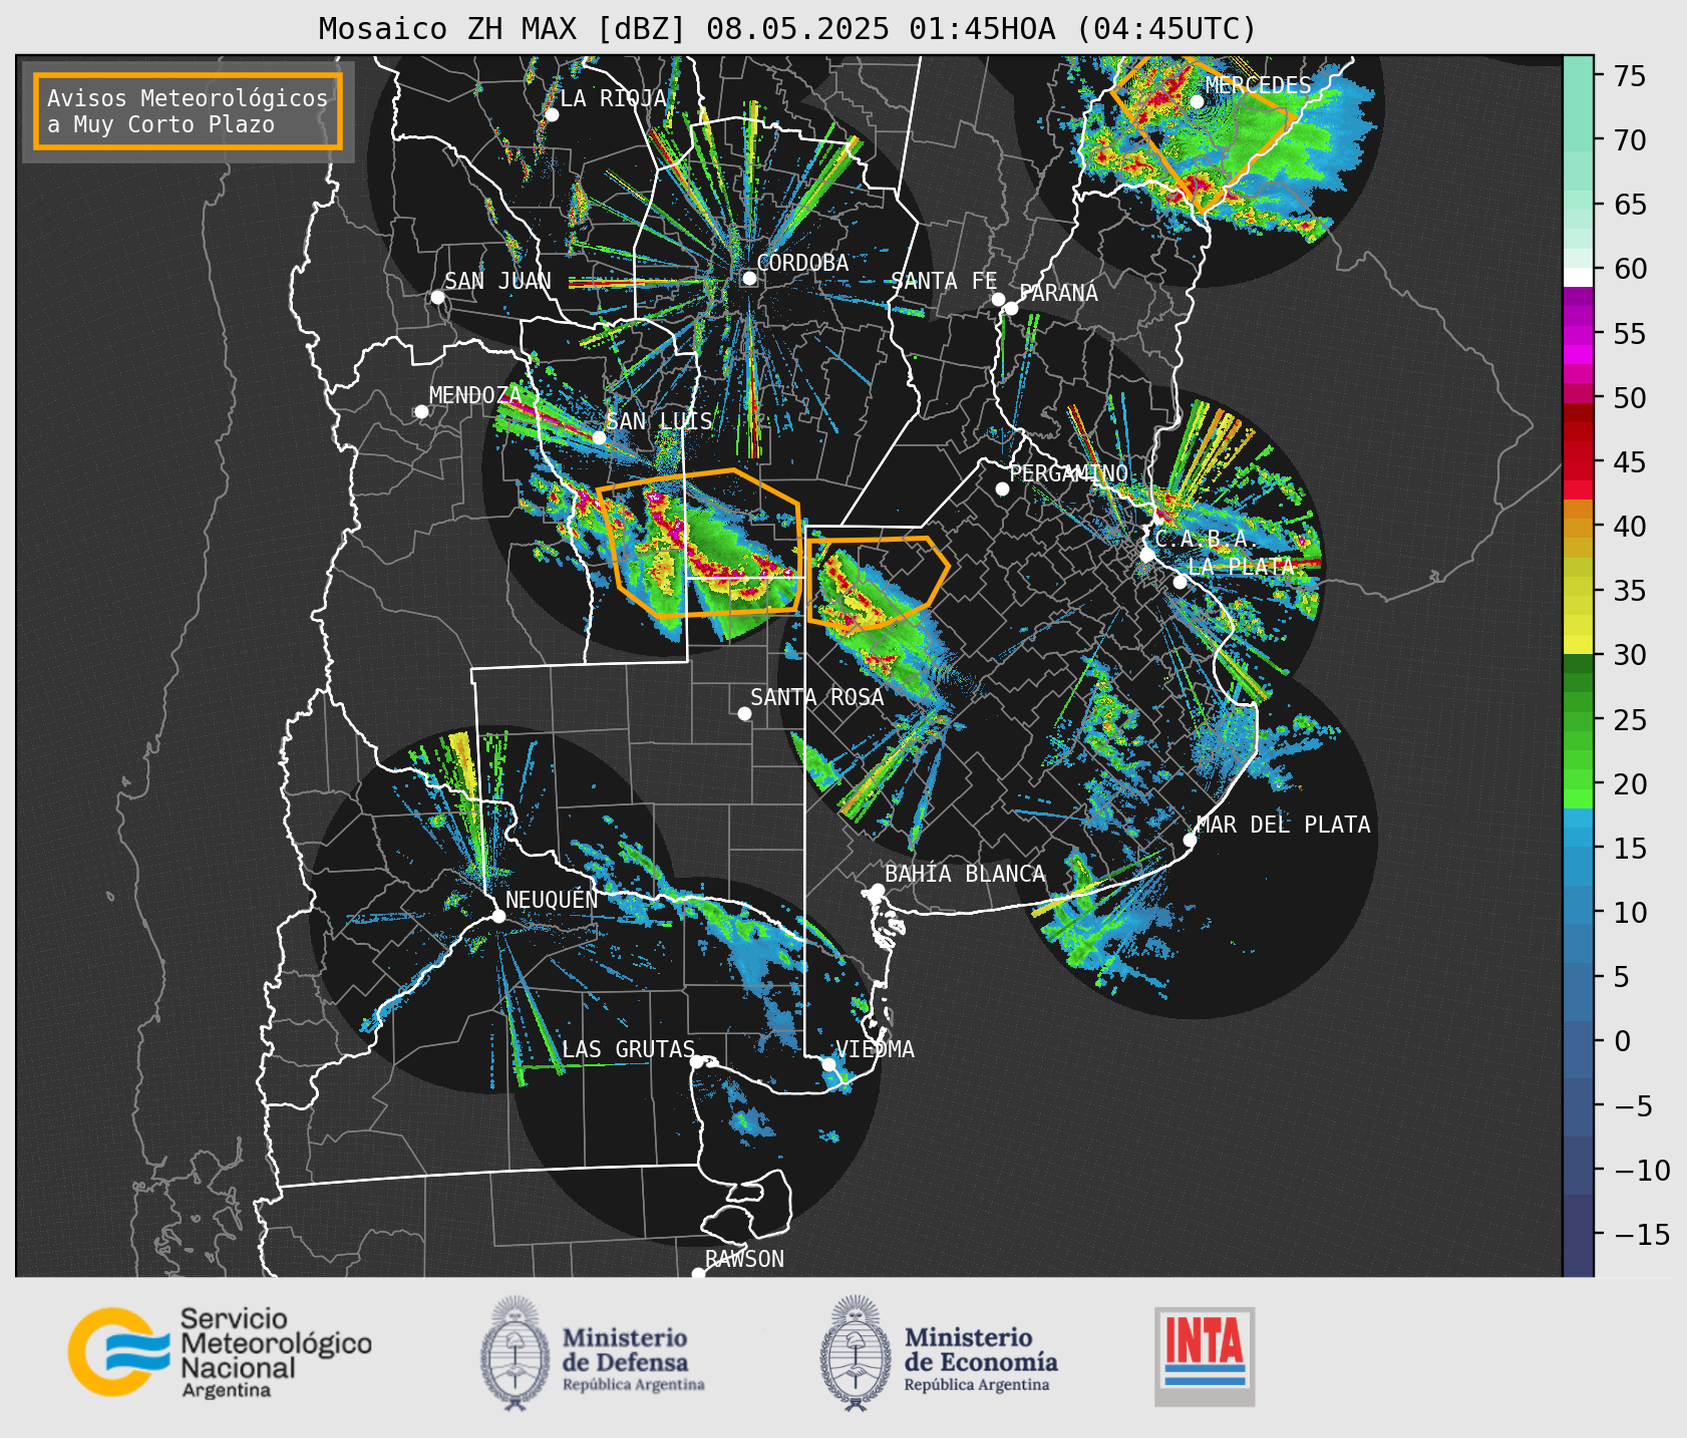Click the Paraná city marker
Image resolution: width=1687 pixels, height=1438 pixels.
tap(1011, 308)
